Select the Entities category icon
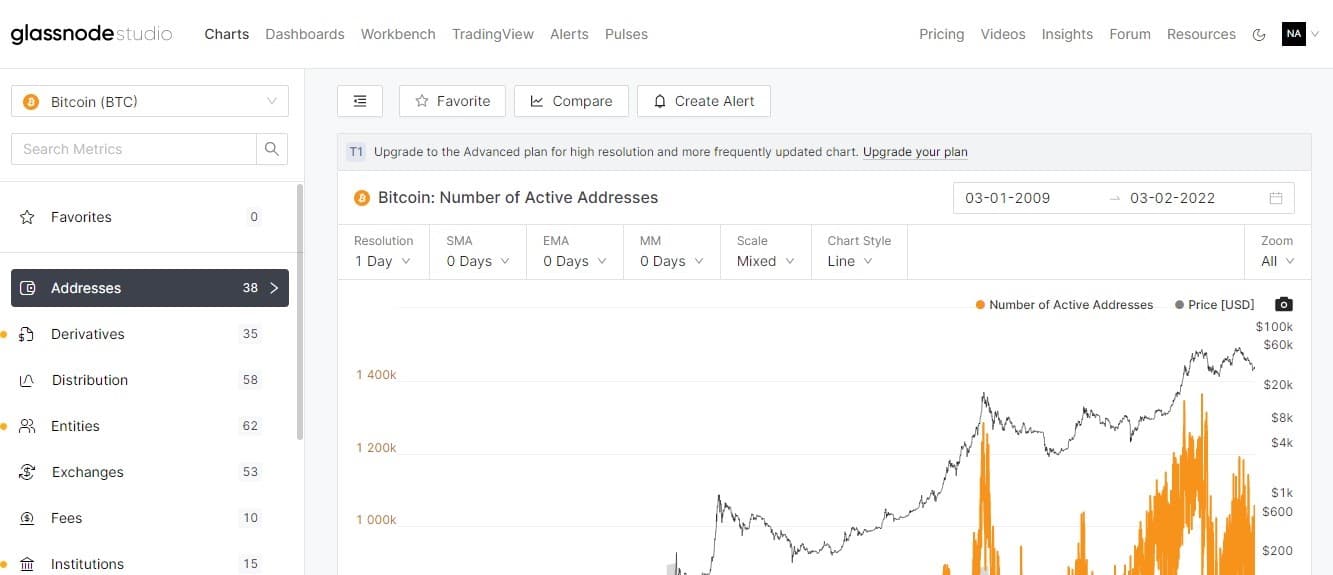1333x575 pixels. [x=28, y=426]
